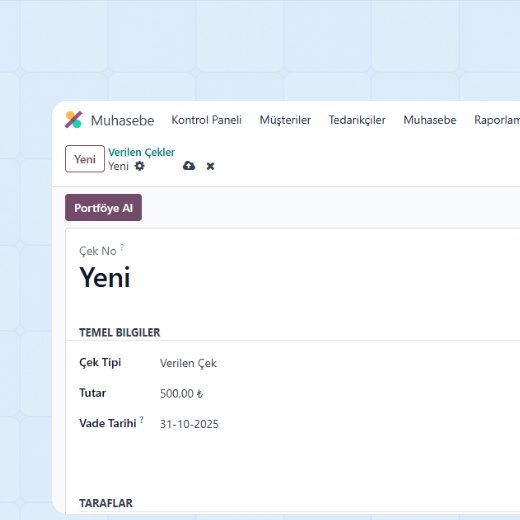Edit the Tutar amount field 500,00
520x520 pixels.
181,394
